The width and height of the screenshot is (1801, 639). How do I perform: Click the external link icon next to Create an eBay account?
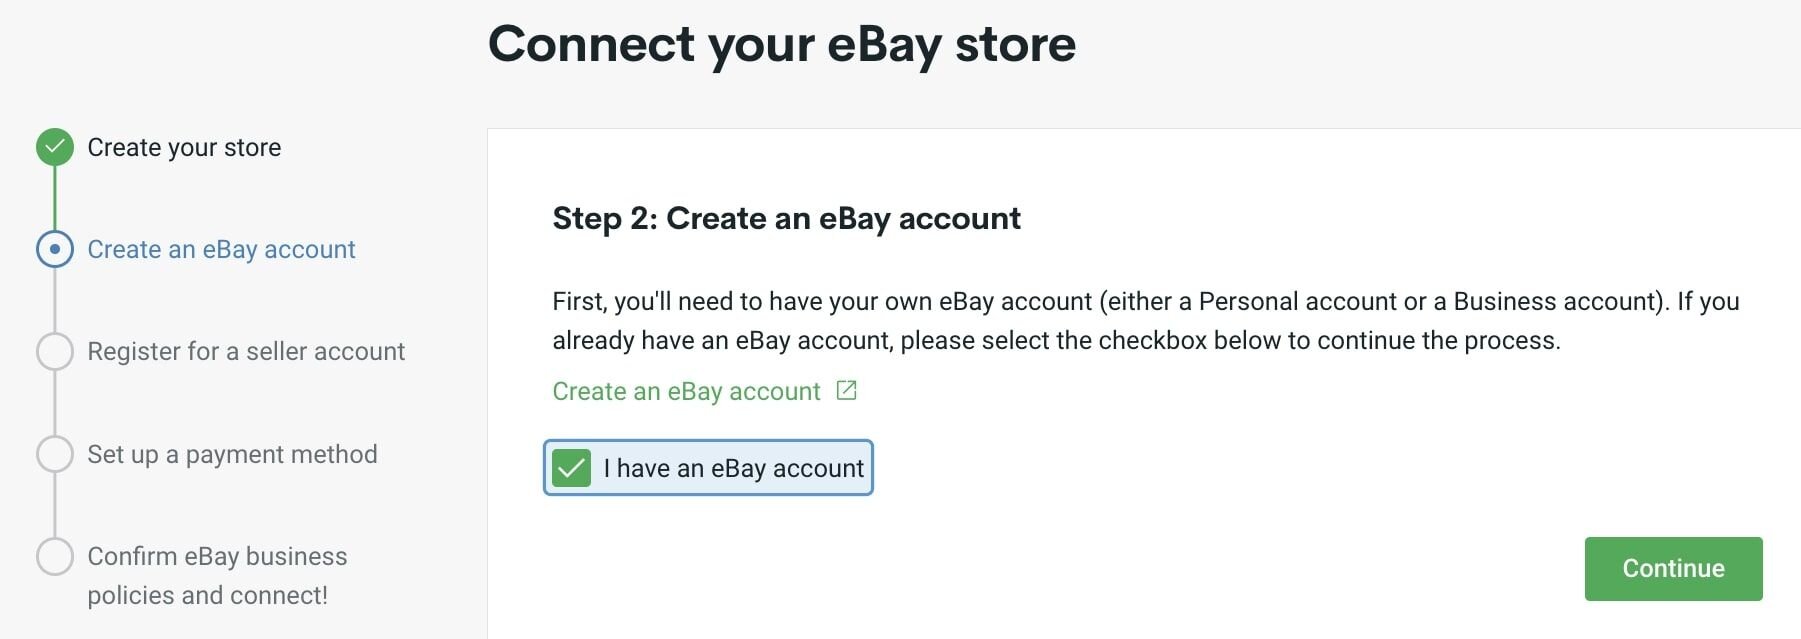(x=847, y=391)
